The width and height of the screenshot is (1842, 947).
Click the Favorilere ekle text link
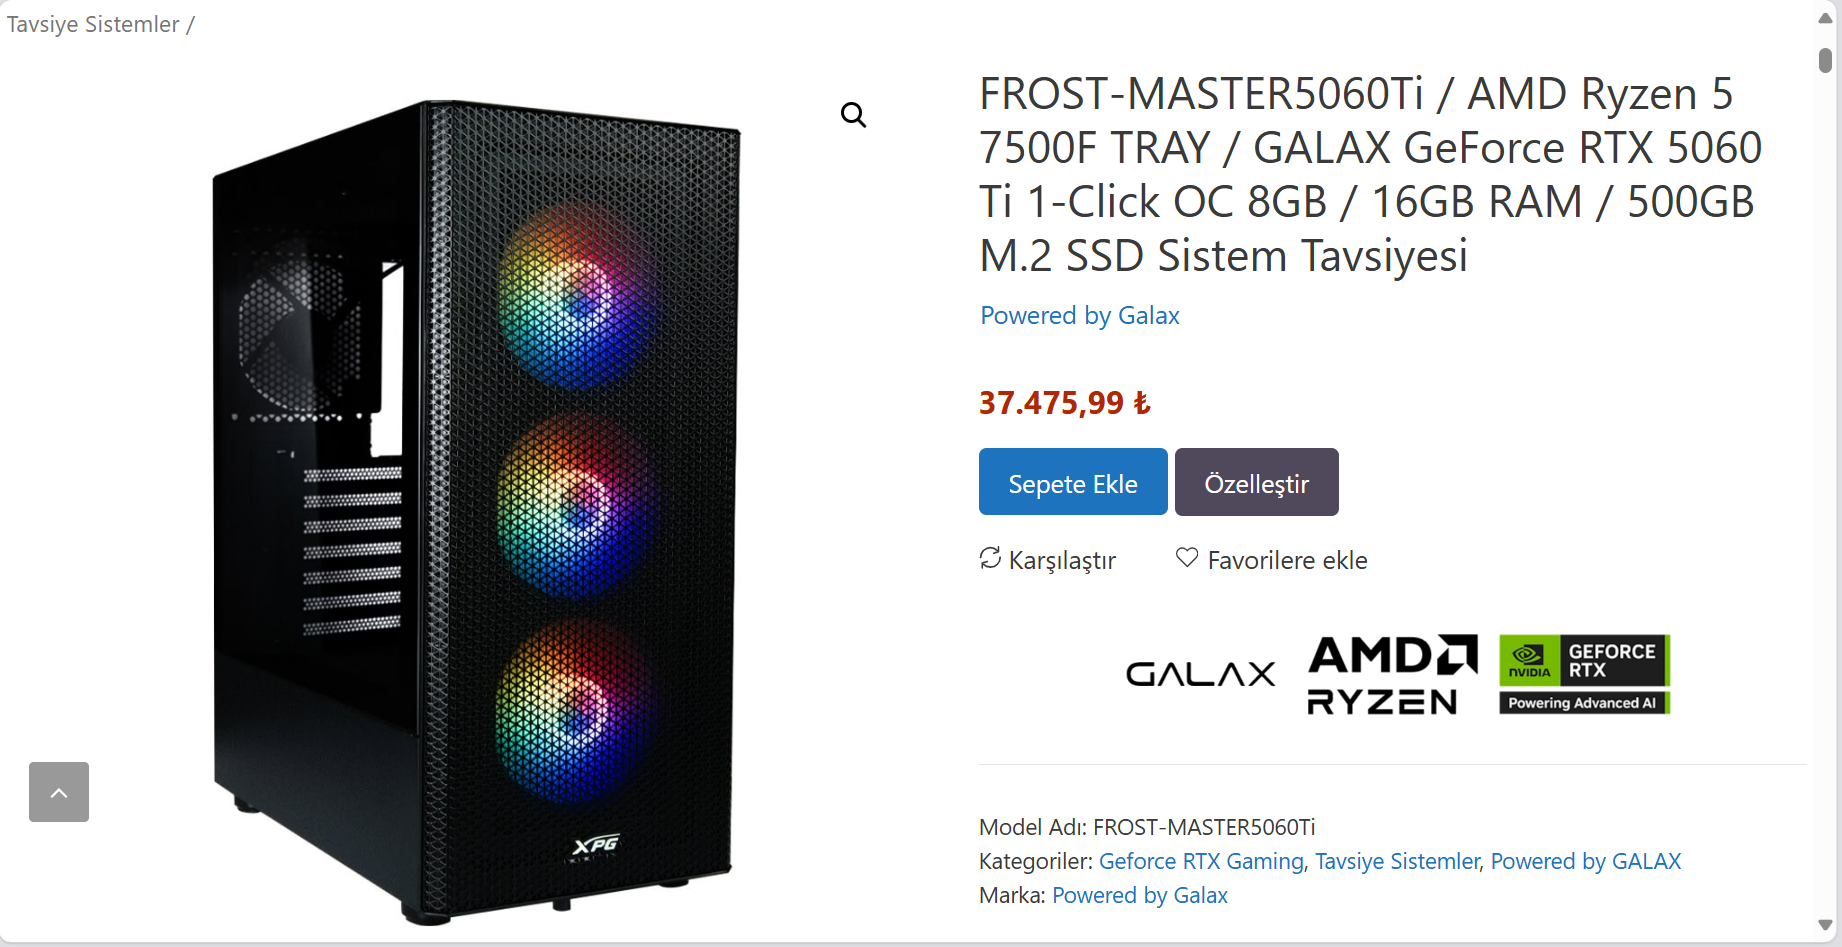1287,560
